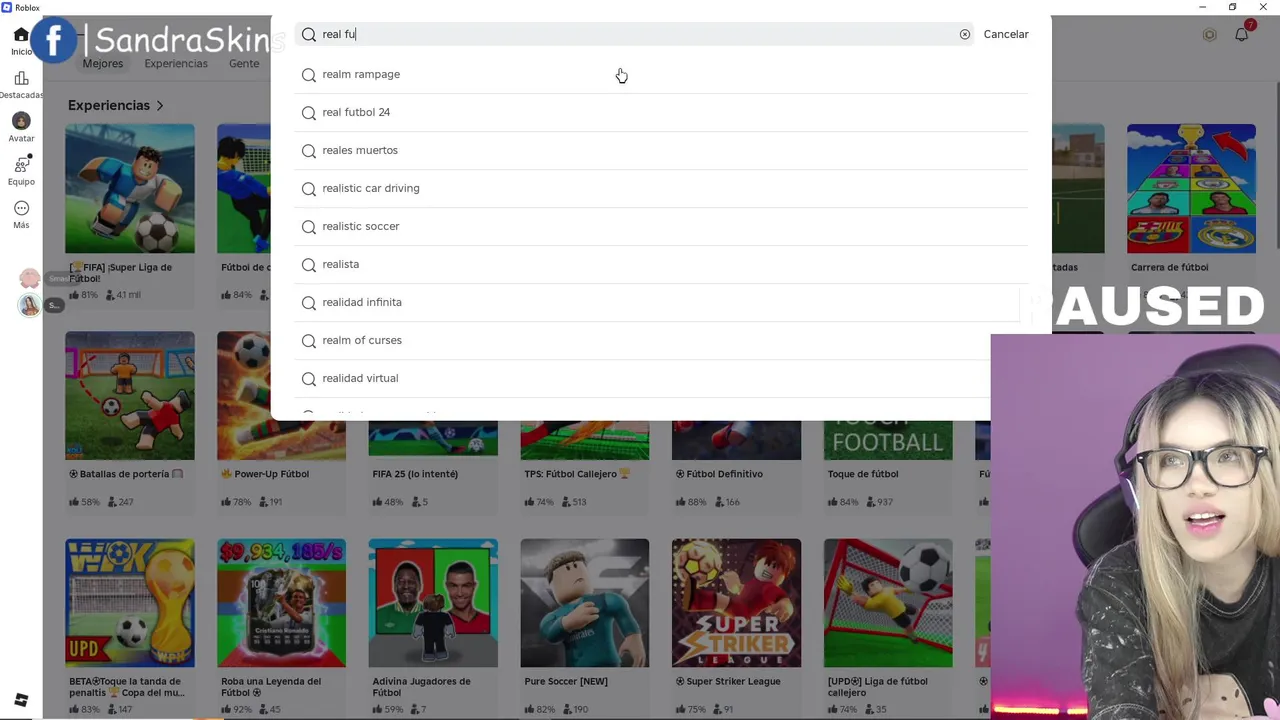Open Super Striker League thumbnail

[736, 603]
